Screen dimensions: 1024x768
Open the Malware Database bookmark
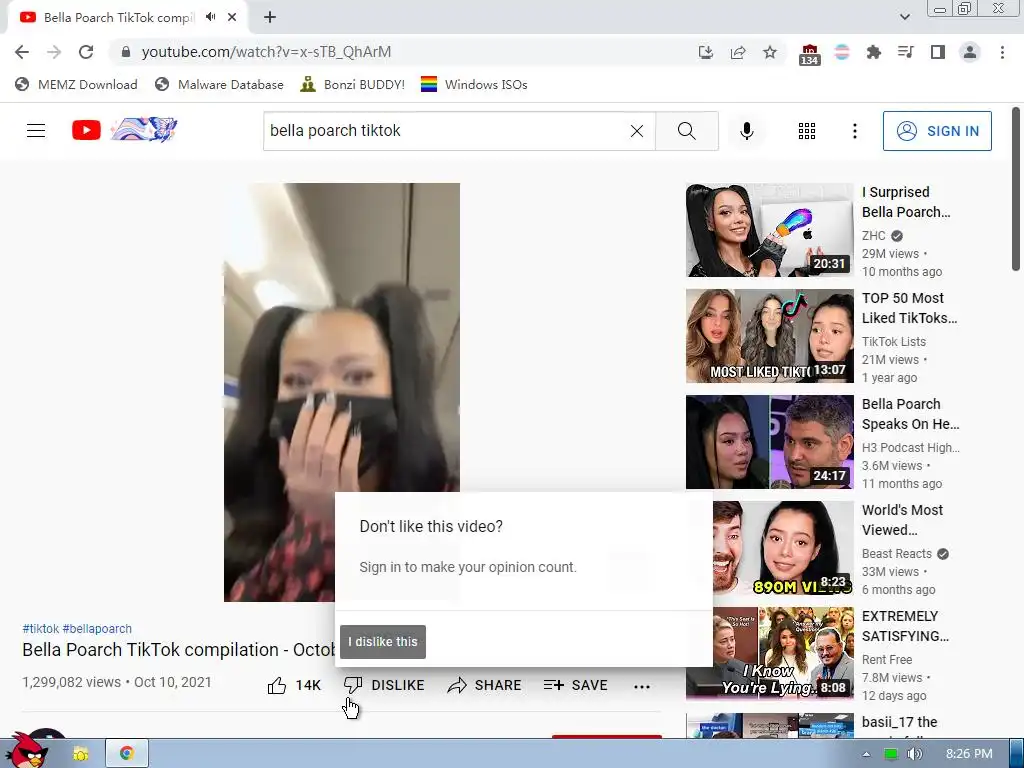pyautogui.click(x=219, y=85)
